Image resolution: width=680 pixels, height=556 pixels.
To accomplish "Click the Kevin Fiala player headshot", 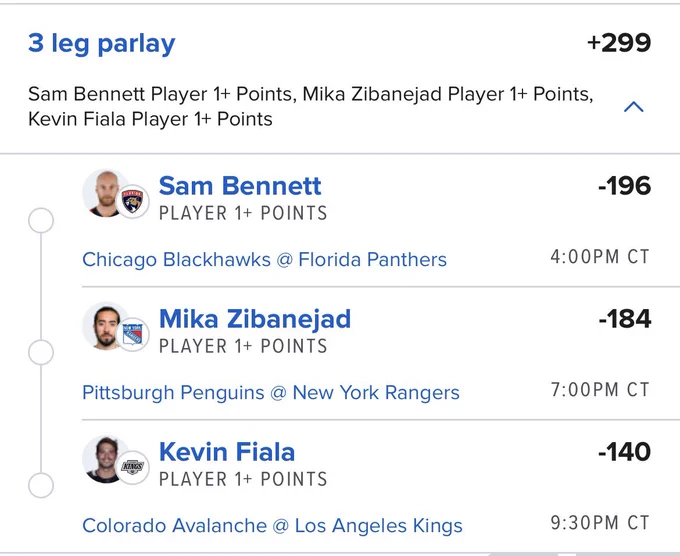I will [x=104, y=459].
